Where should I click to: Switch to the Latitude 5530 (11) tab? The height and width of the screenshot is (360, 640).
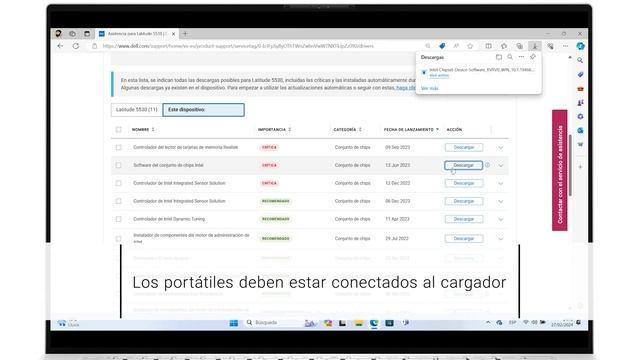137,110
